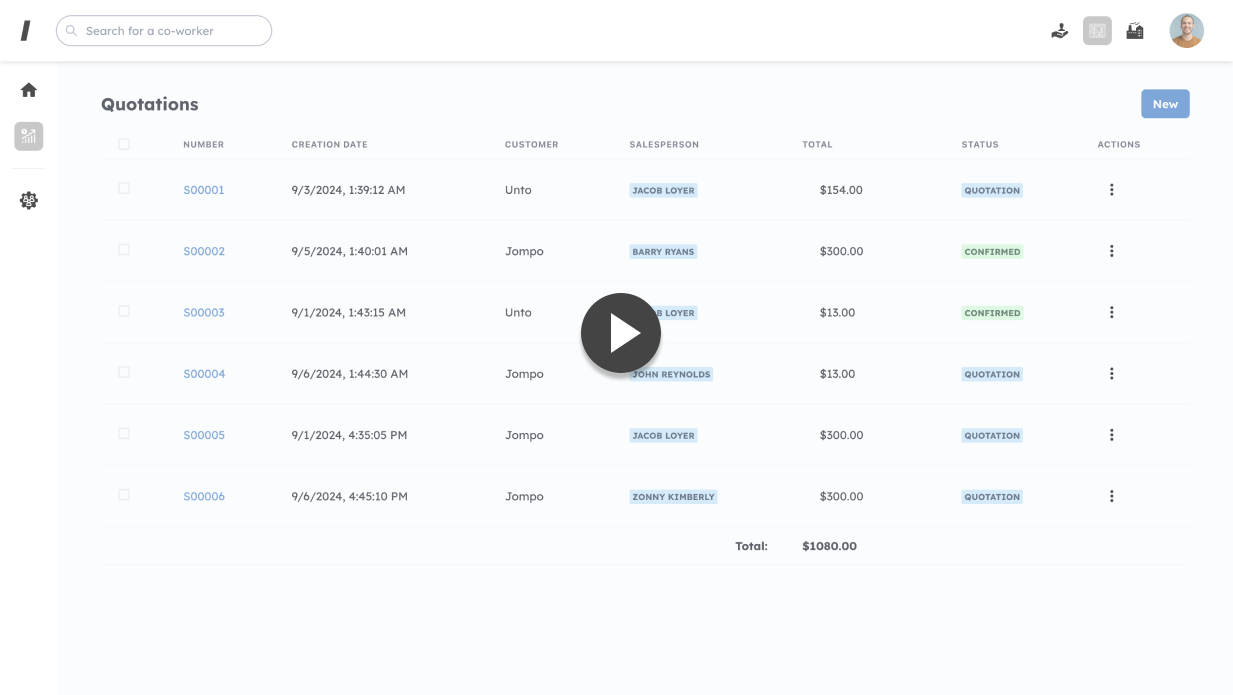Open quotation link S00003
The width and height of the screenshot is (1233, 695).
(x=204, y=313)
